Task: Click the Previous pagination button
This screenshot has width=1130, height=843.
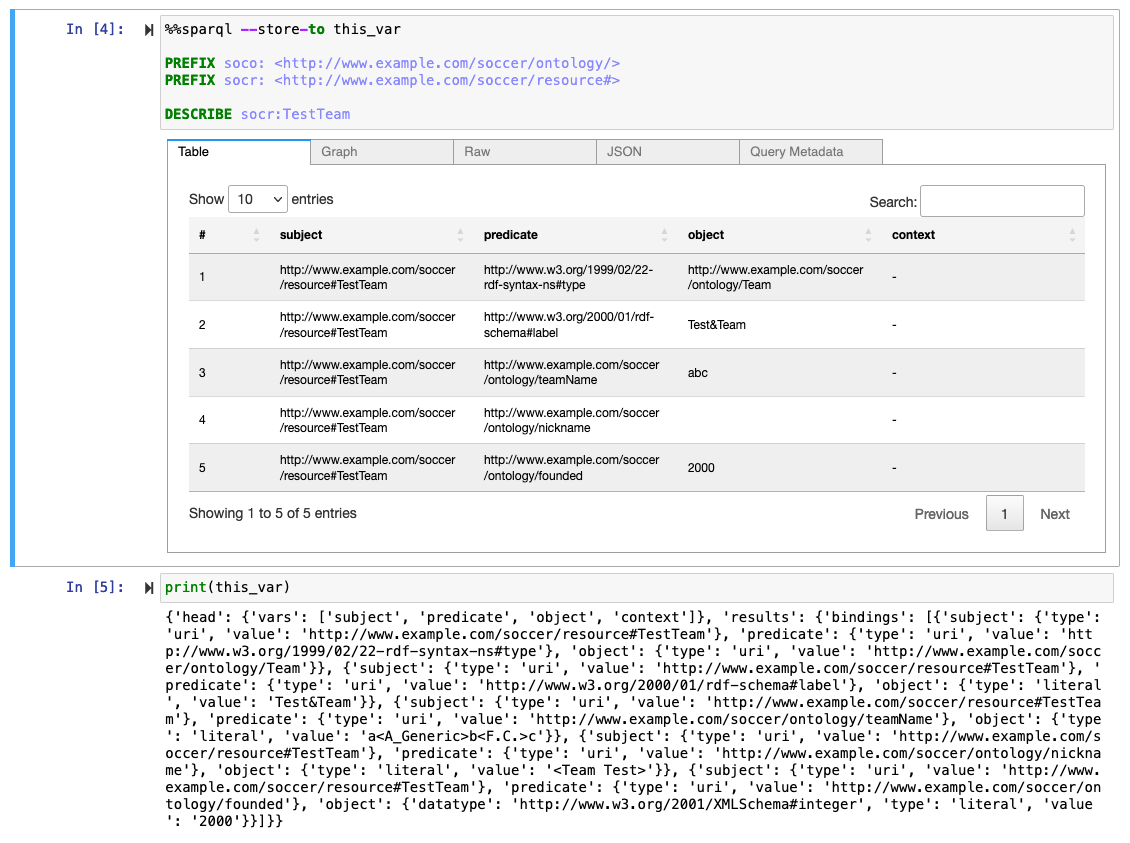Action: coord(940,513)
